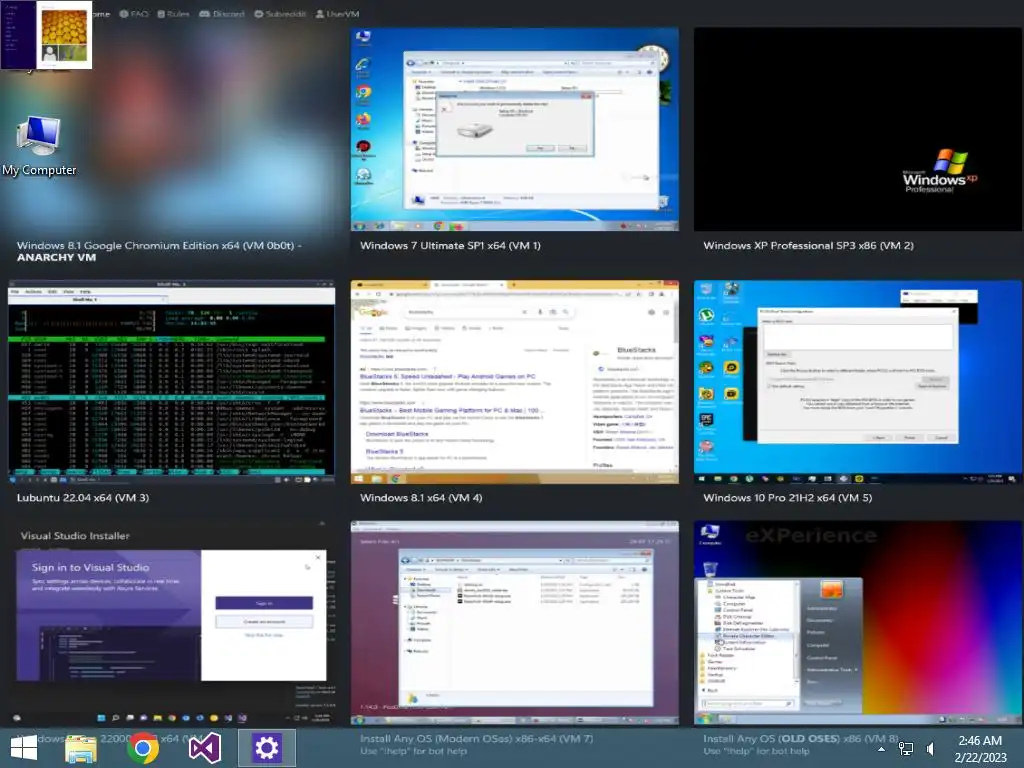
Task: Open the PC settings gear taskbar icon
Action: [266, 748]
